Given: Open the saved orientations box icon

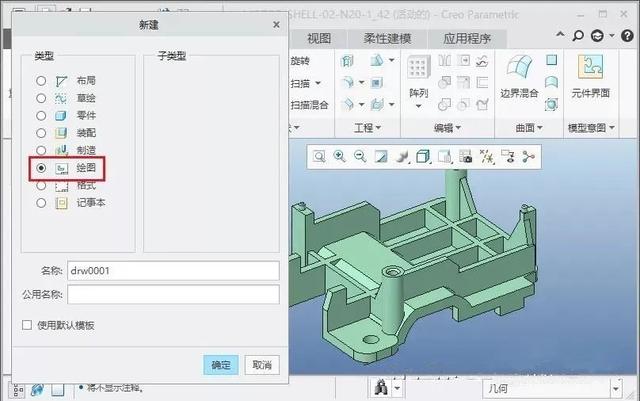Looking at the screenshot, I should point(423,156).
